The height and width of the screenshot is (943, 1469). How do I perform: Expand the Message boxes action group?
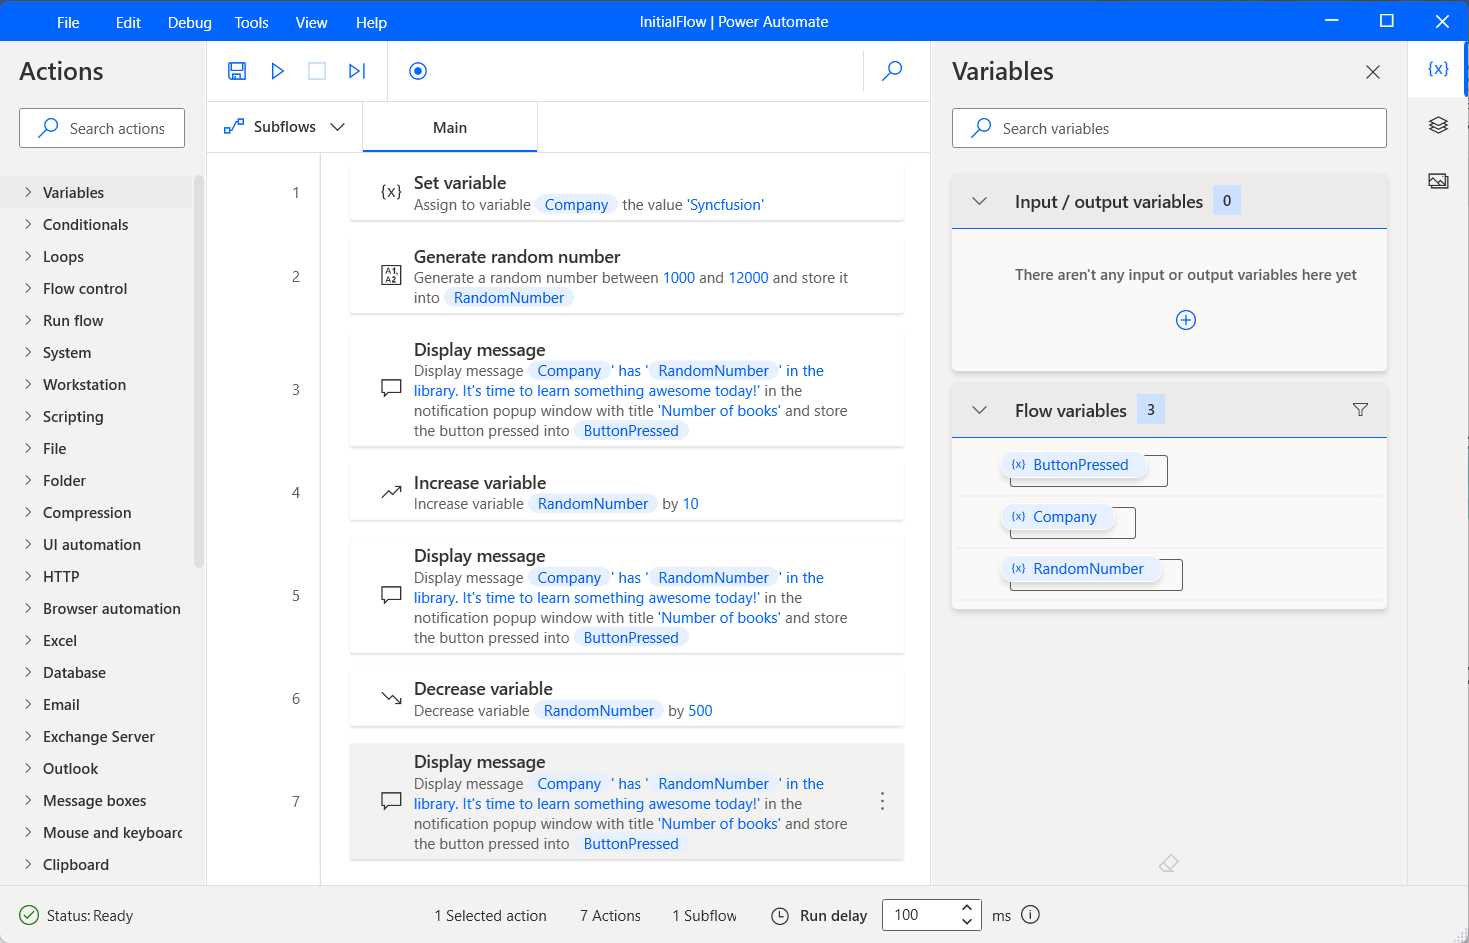[x=28, y=800]
